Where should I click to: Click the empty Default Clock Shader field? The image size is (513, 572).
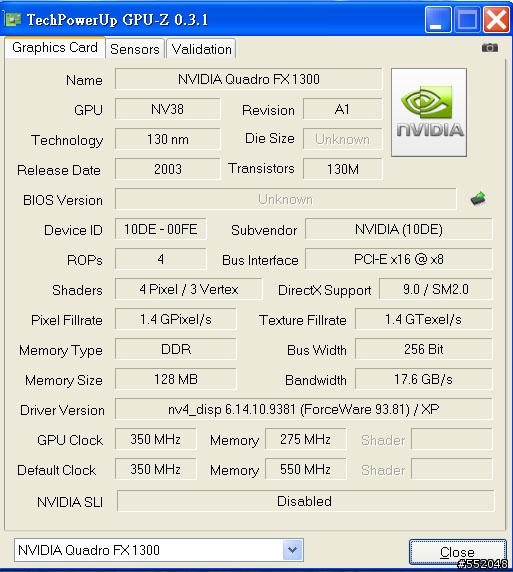(x=452, y=469)
